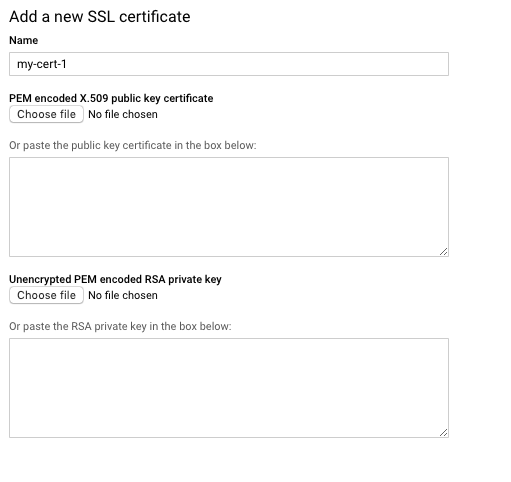Click 'No file chosen' beside the private key upload
The height and width of the screenshot is (482, 511).
coord(123,295)
